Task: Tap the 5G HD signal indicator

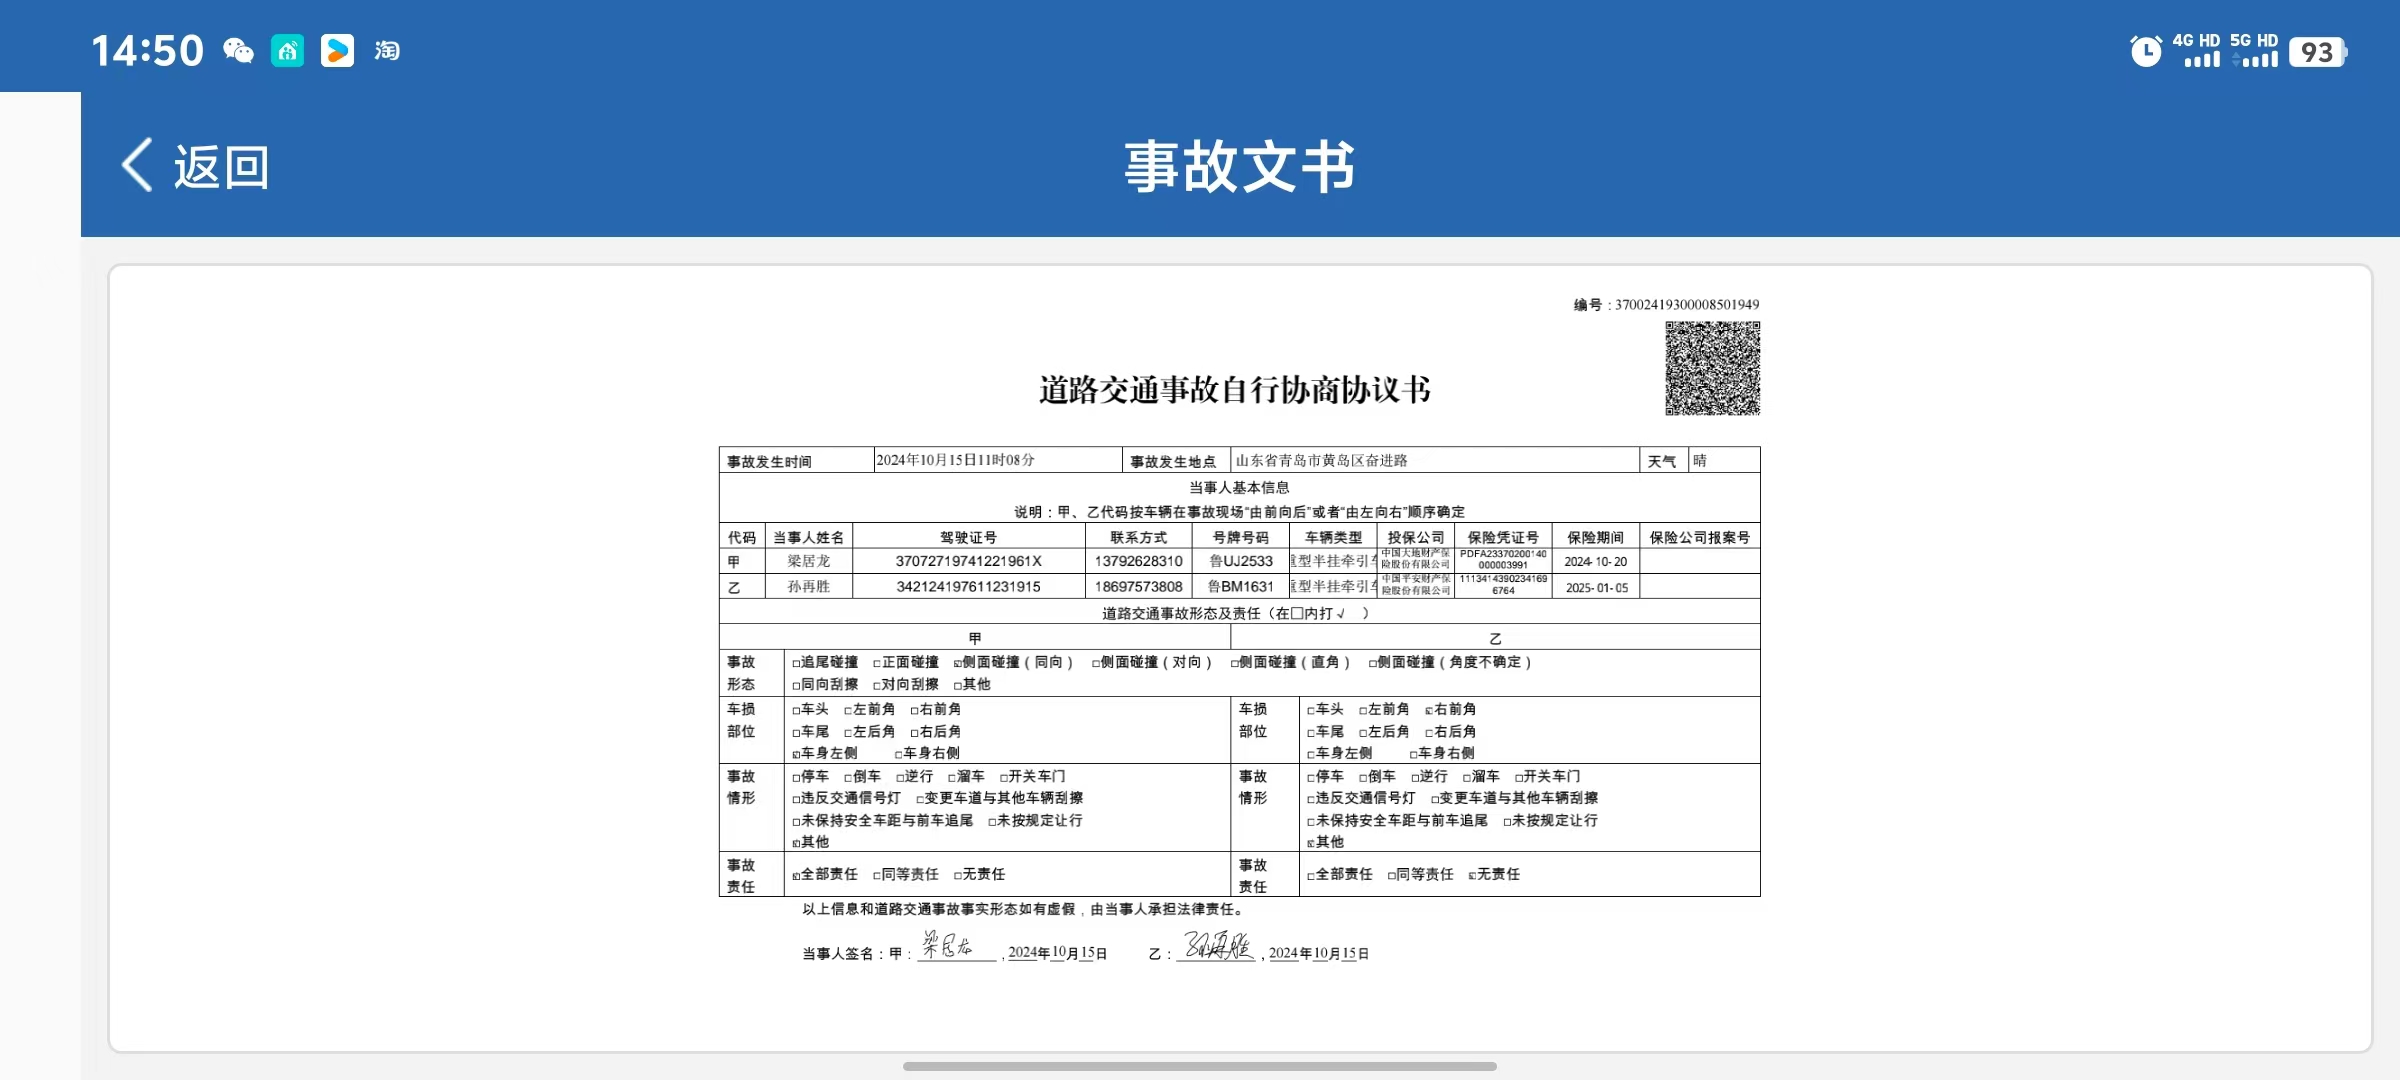Action: [x=2254, y=51]
